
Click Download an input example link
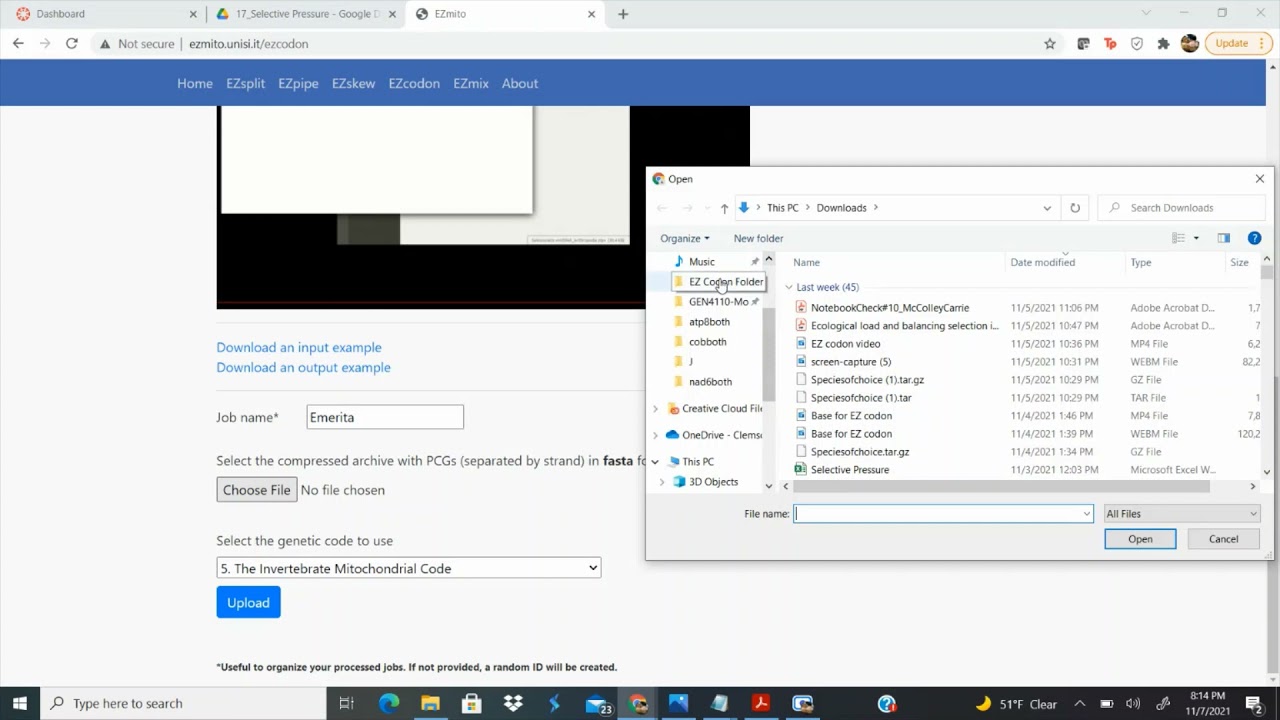(x=299, y=347)
